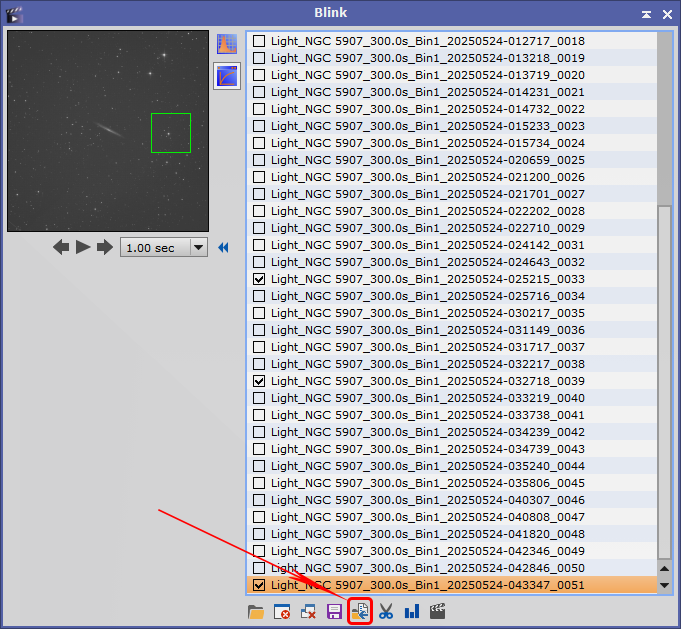Select row Light_NGC 5907_300.0s_Bin1_20250524-025716_0034
The height and width of the screenshot is (629, 681).
452,296
